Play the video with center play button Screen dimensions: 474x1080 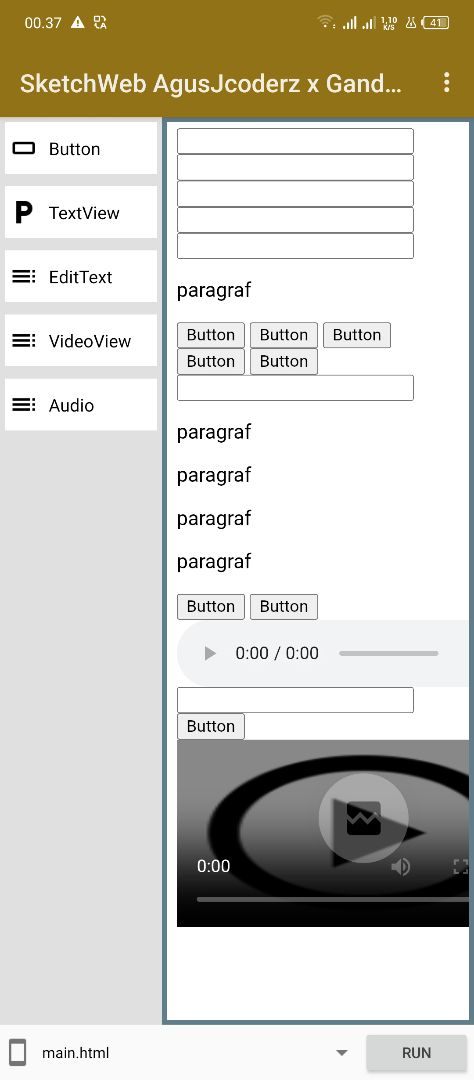click(x=364, y=818)
